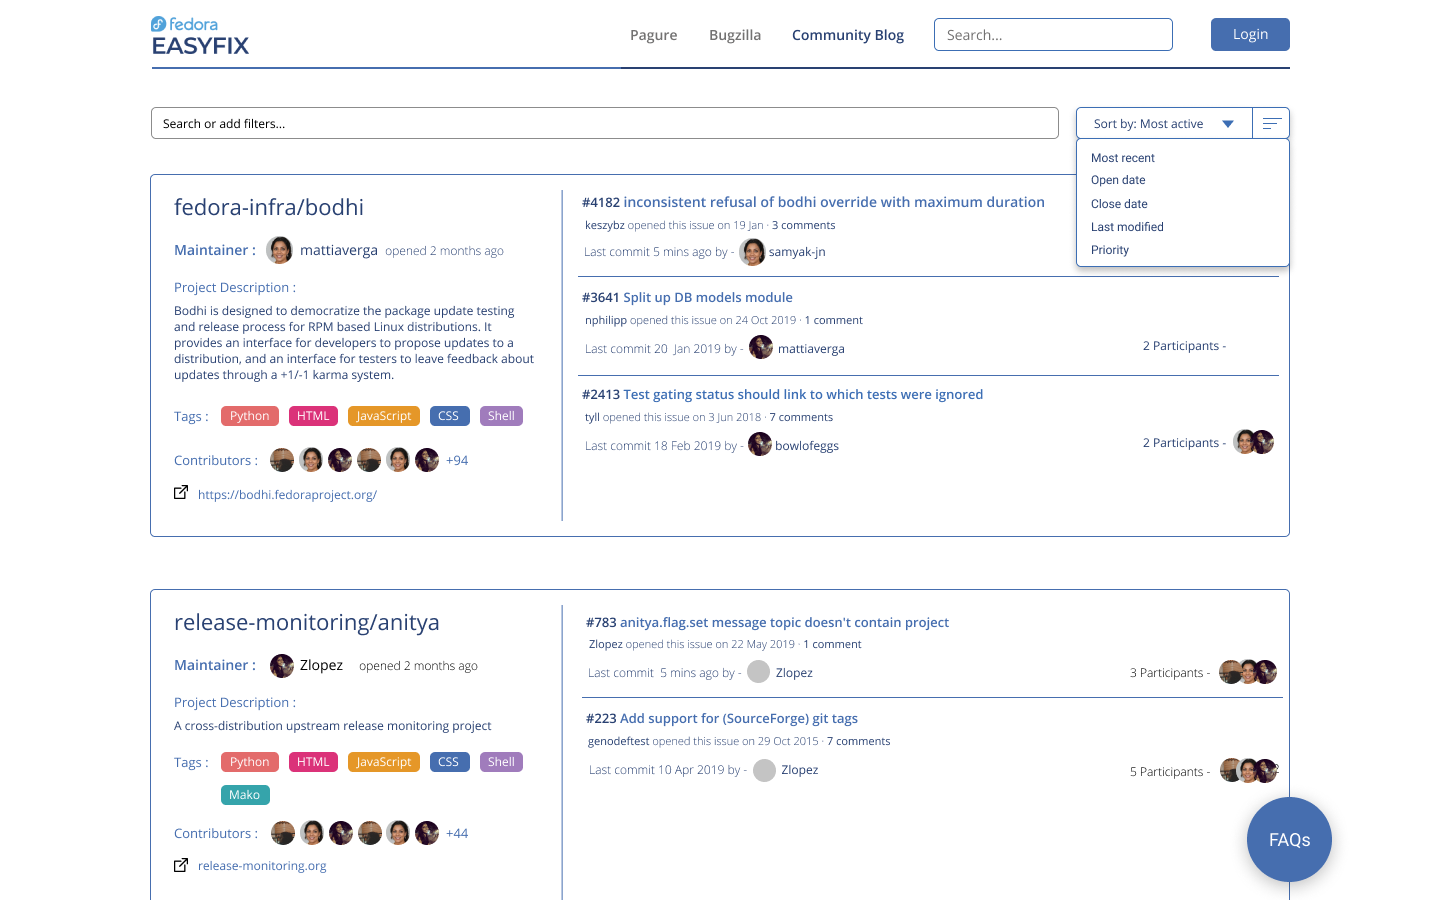Screen dimensions: 1440x900
Task: Click the gray Zlopez avatar on issue #783
Action: coord(759,672)
